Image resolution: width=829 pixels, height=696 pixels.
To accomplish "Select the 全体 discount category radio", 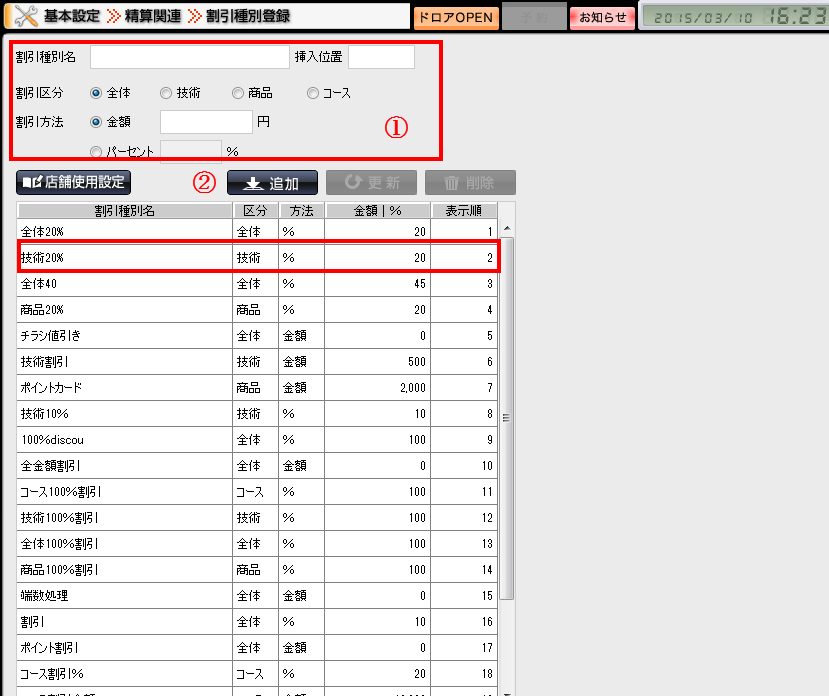I will coord(96,93).
